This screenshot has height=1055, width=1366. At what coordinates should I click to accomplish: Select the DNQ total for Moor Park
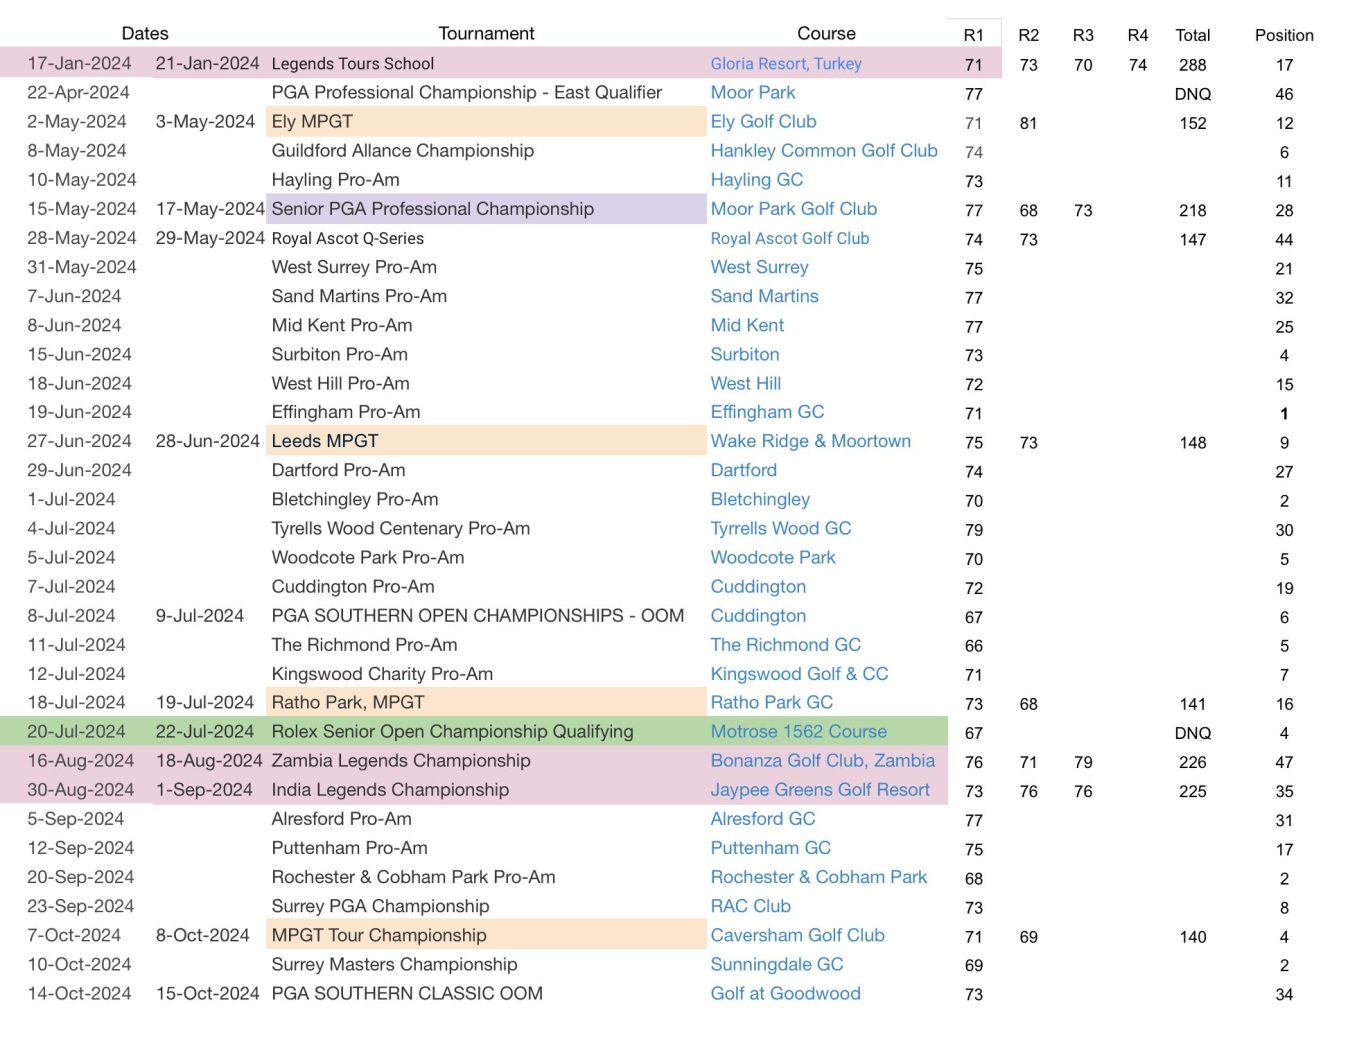click(1193, 94)
